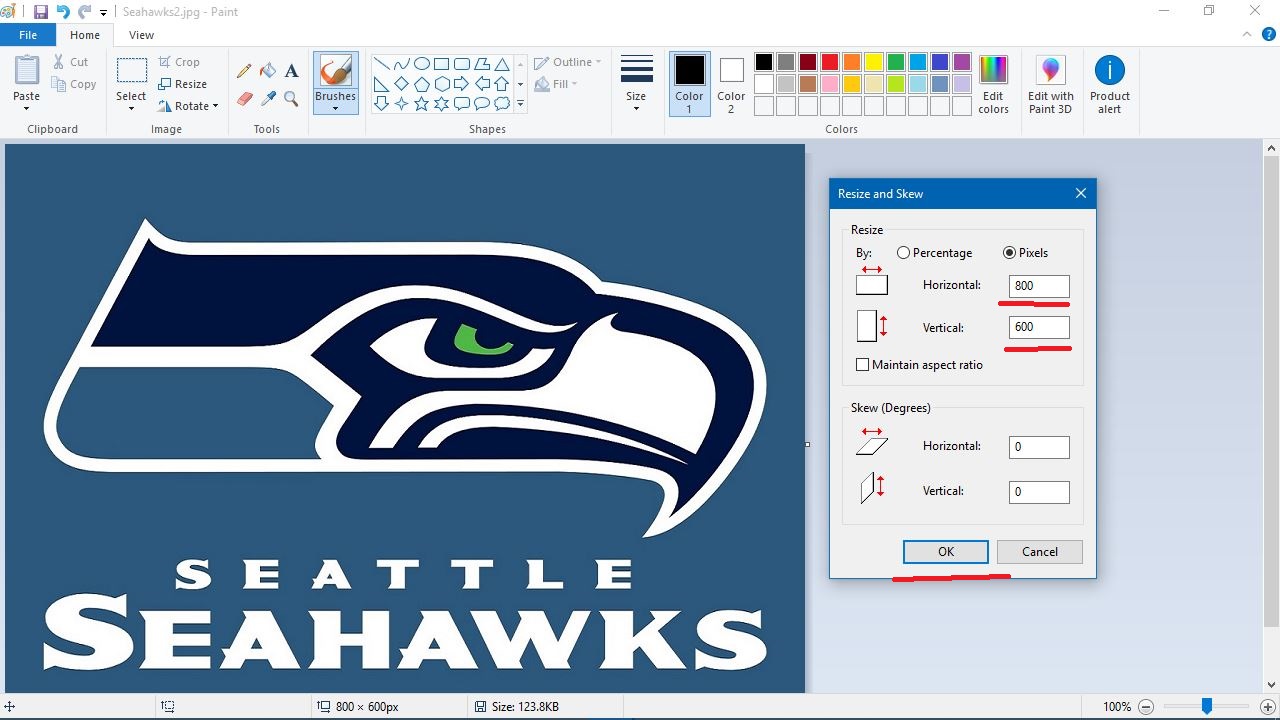This screenshot has height=720, width=1280.
Task: Activate Color 2 background selector
Action: click(731, 84)
